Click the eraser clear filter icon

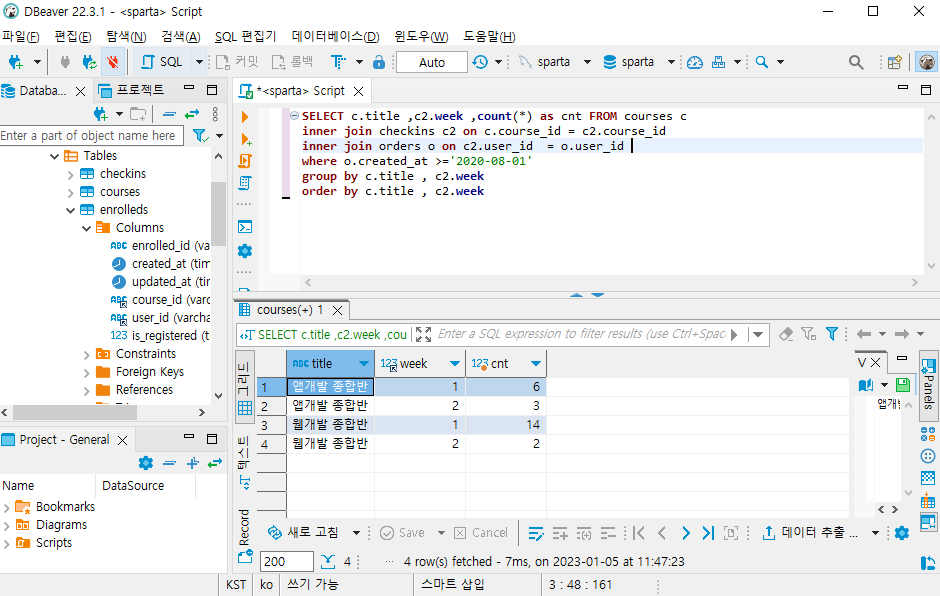(786, 334)
